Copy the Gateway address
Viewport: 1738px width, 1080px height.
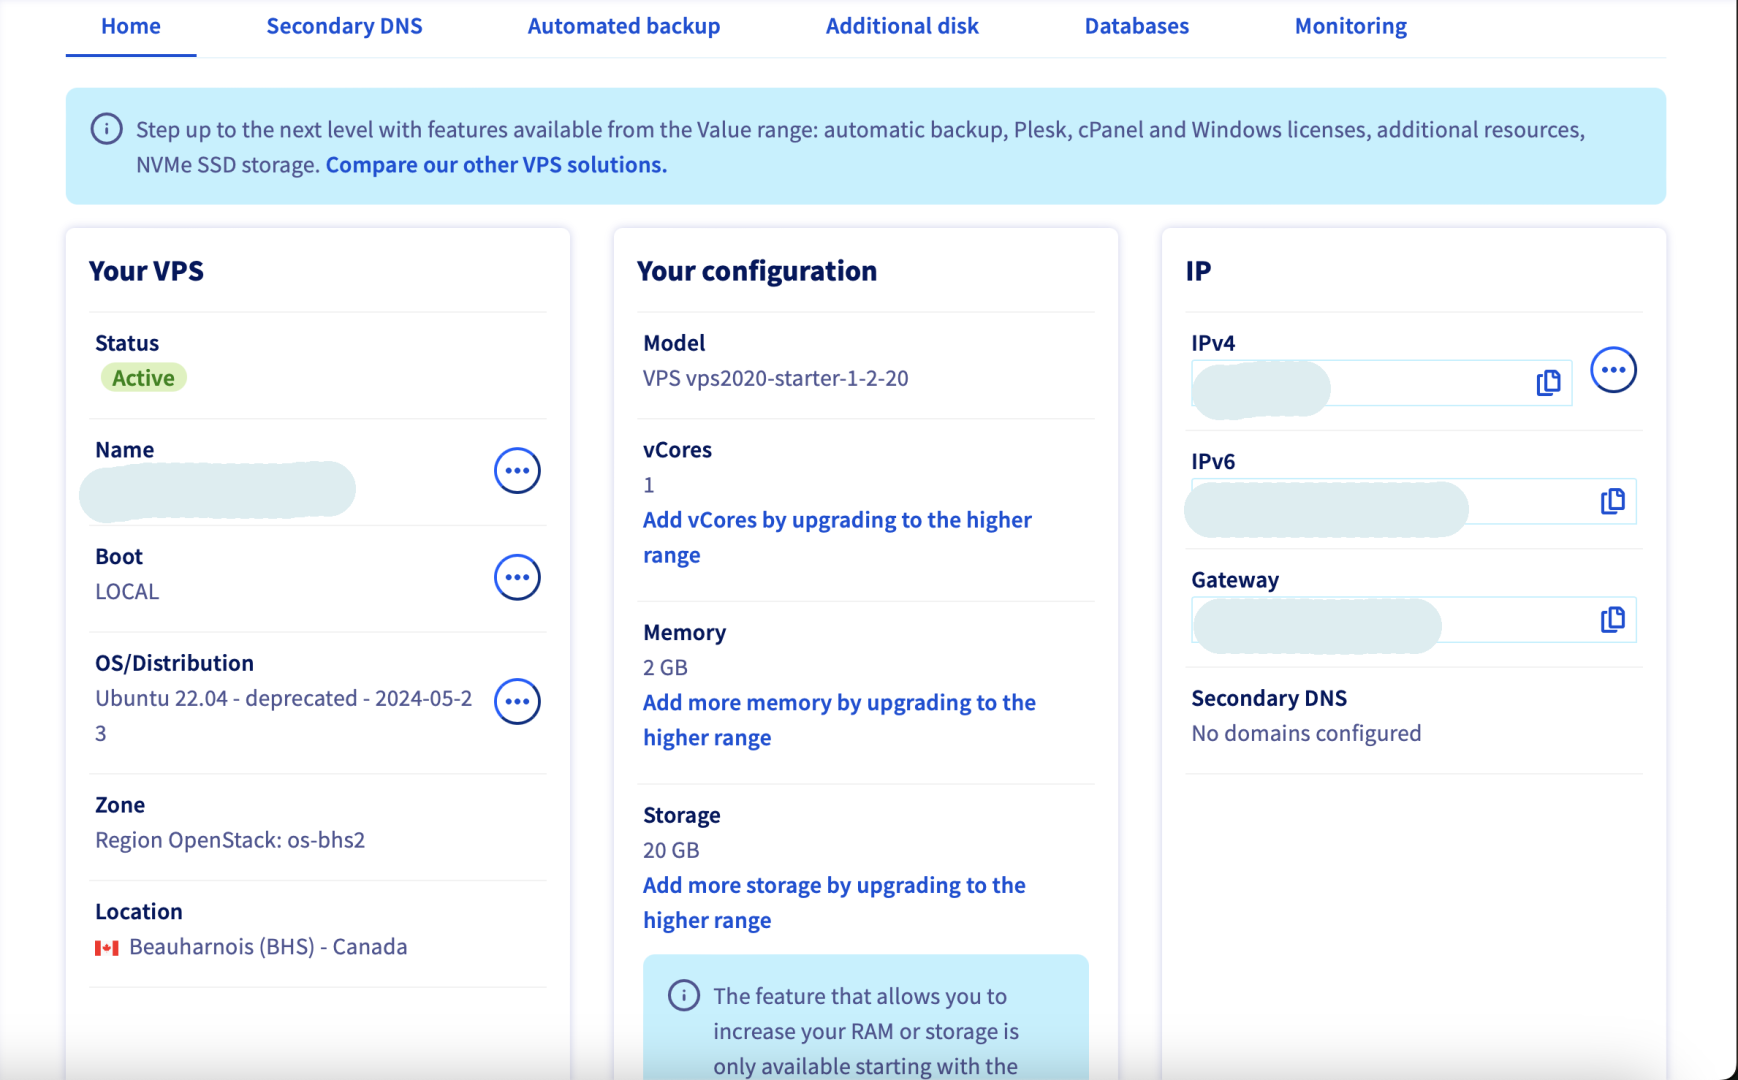click(x=1612, y=620)
